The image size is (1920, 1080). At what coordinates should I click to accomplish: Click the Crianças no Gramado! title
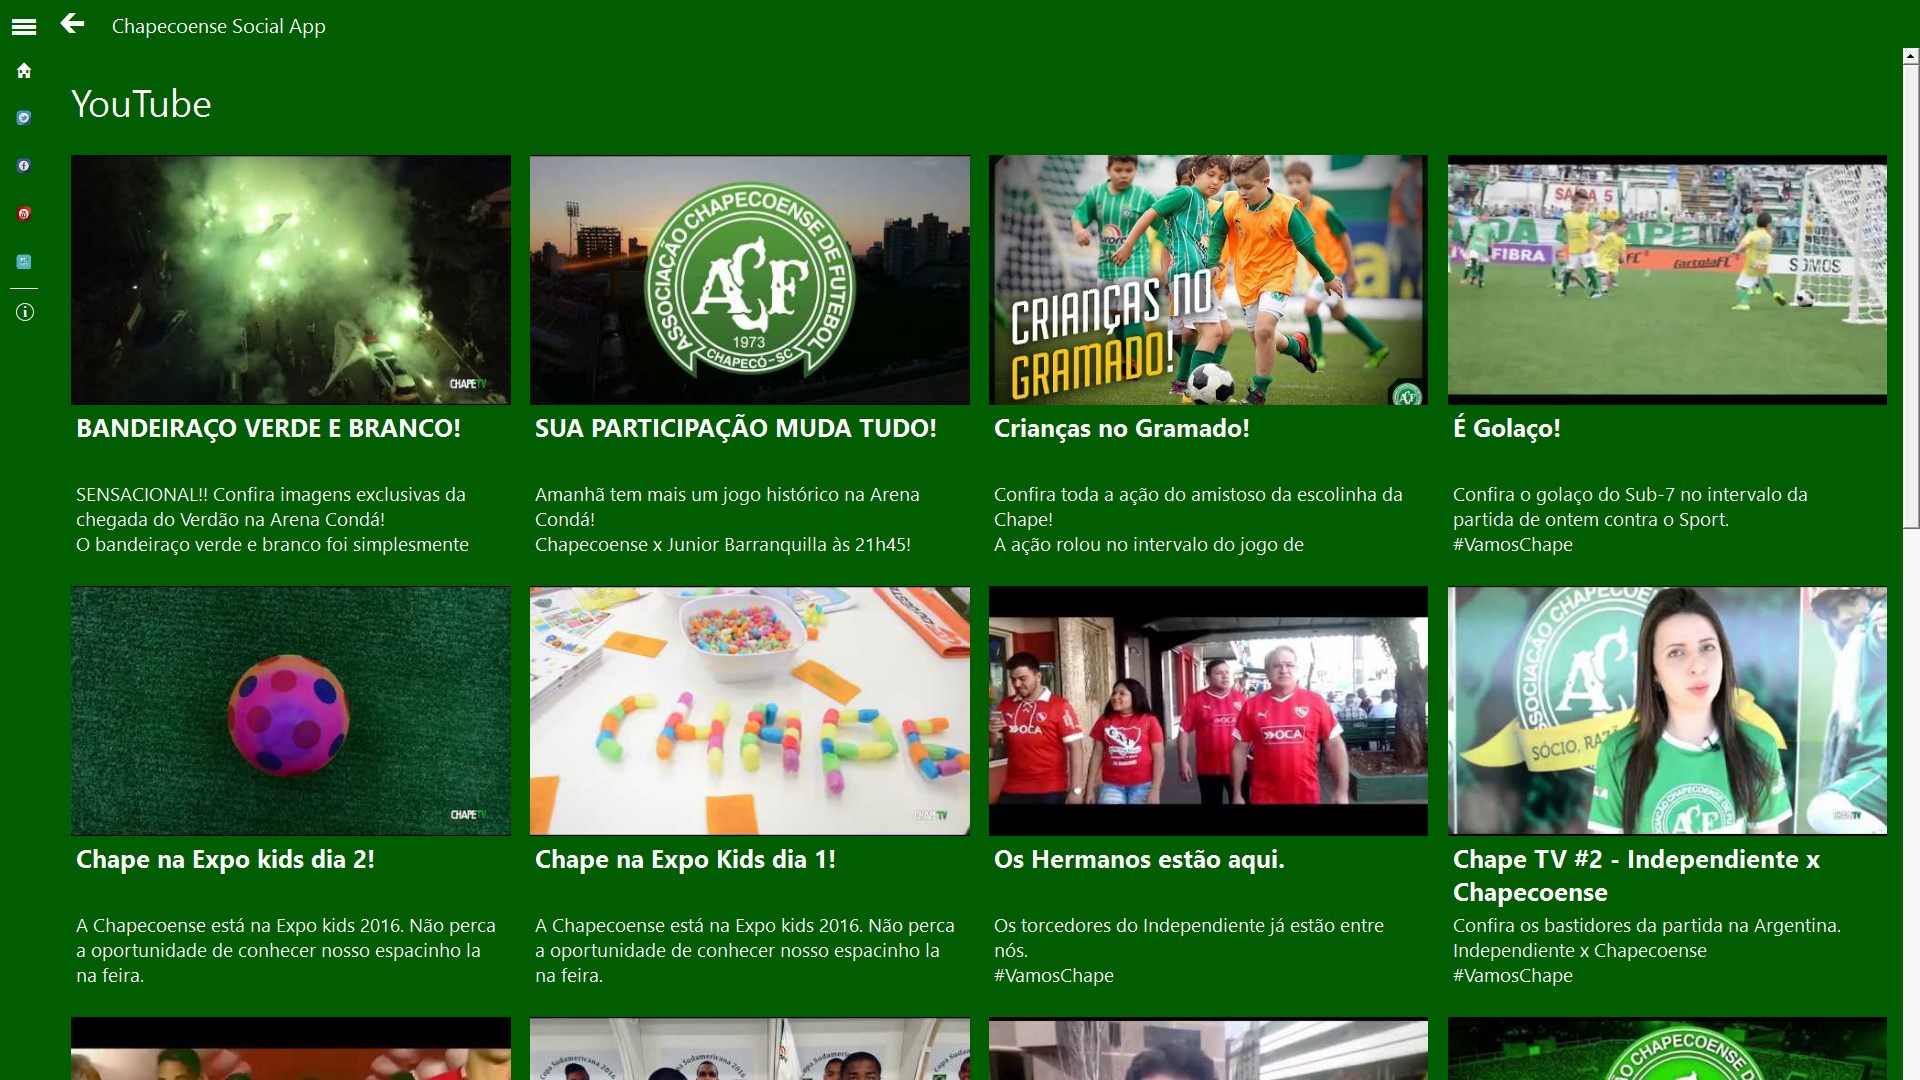[1121, 429]
